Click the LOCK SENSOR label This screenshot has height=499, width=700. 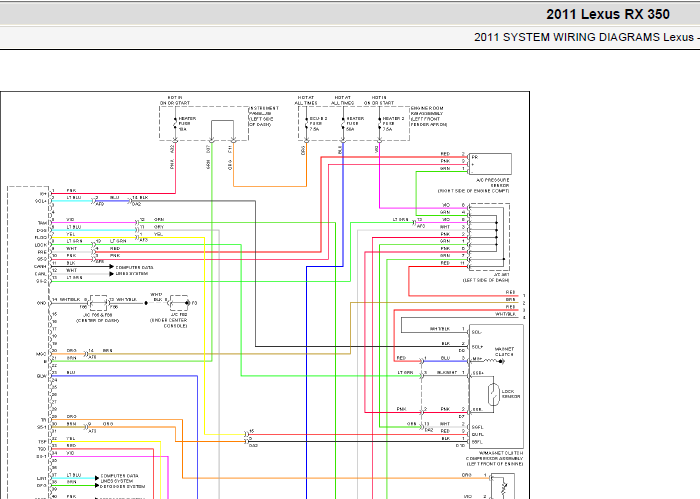(510, 394)
